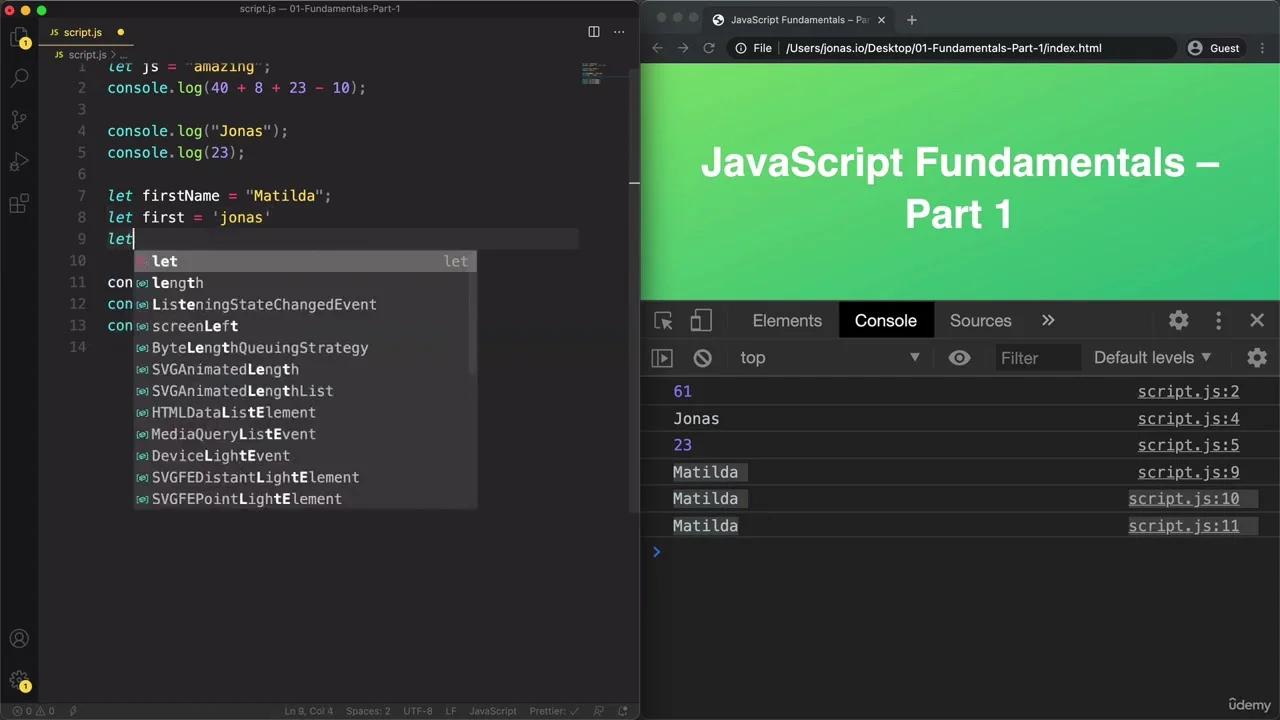This screenshot has width=1280, height=720.
Task: Show the console sidebar
Action: coord(662,358)
